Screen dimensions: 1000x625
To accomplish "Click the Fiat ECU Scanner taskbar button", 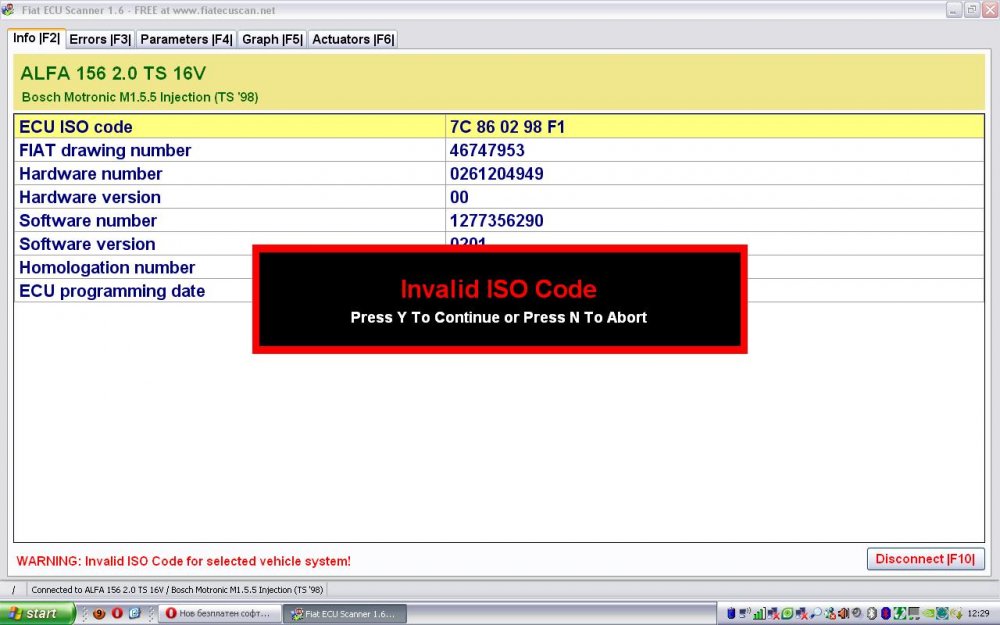I will point(344,613).
